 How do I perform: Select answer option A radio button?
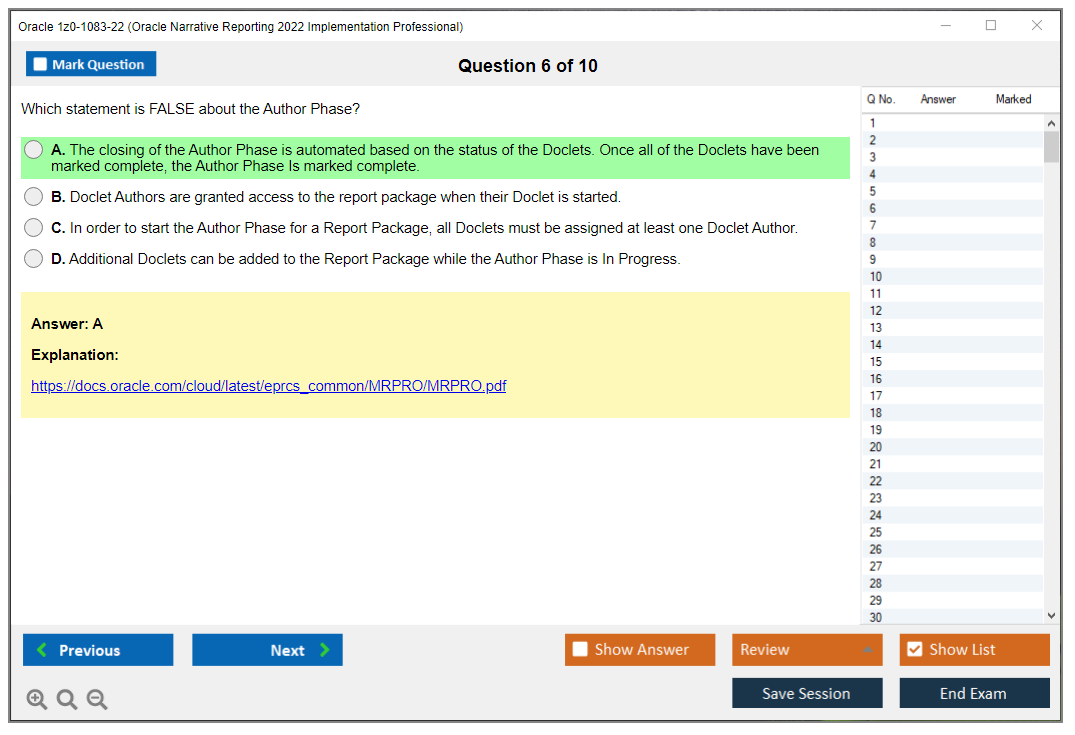34,150
